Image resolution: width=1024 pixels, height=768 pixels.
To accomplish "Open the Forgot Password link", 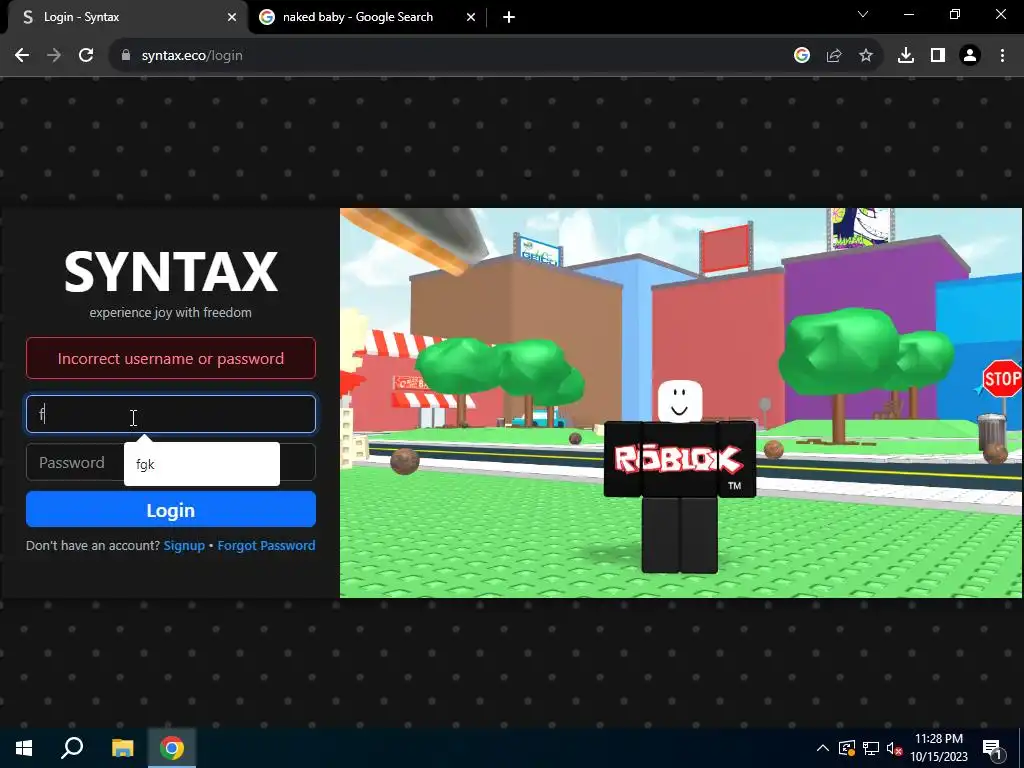I will point(266,545).
